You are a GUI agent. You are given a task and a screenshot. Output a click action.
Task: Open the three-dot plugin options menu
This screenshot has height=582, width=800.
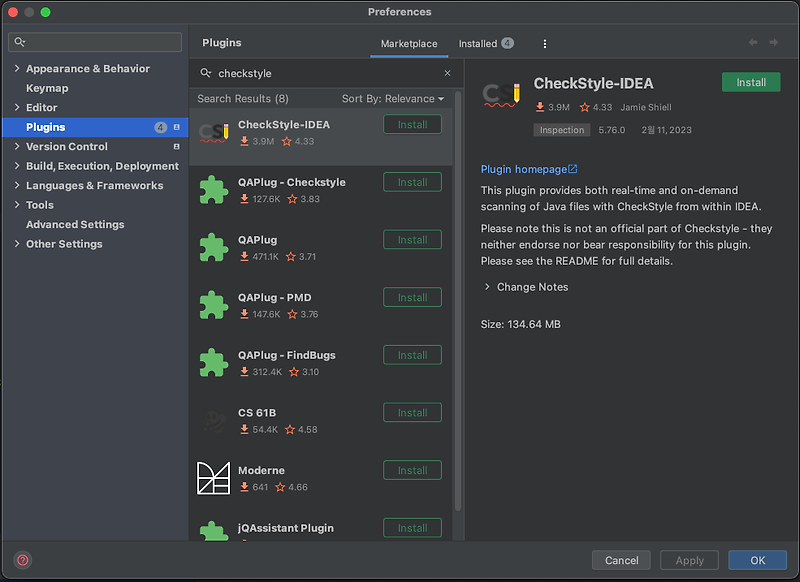544,43
